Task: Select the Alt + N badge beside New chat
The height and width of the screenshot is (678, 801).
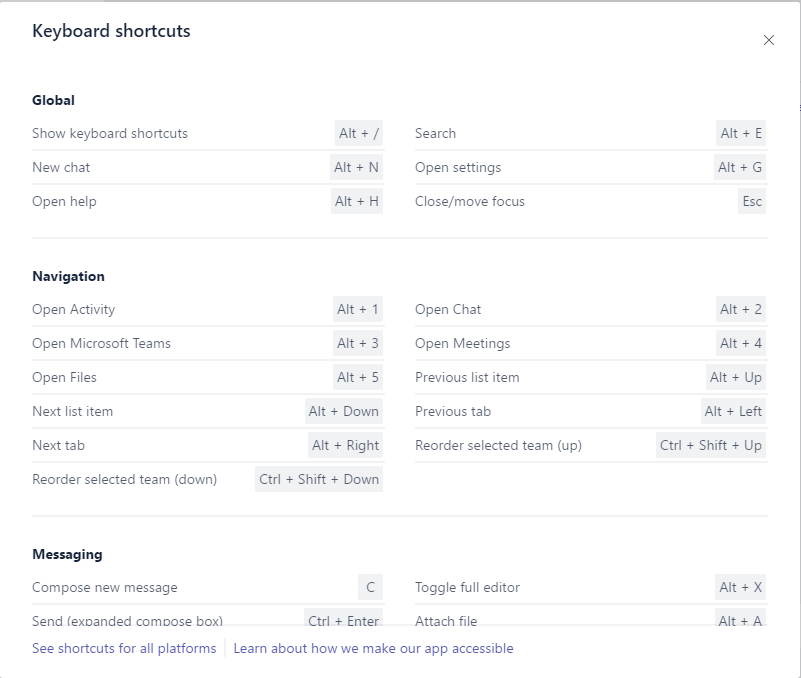Action: (357, 167)
